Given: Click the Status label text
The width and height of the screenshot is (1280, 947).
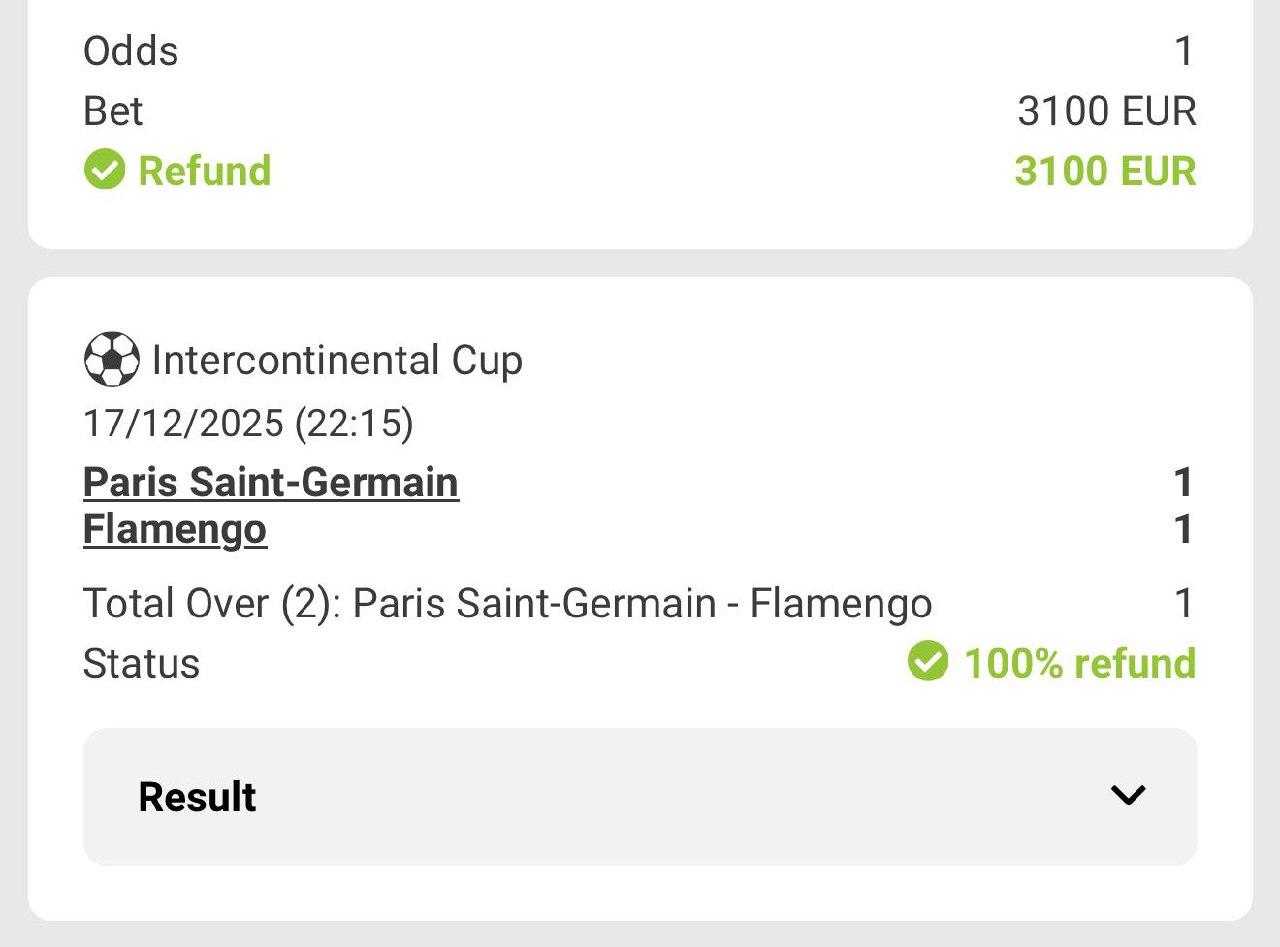Looking at the screenshot, I should [x=141, y=664].
